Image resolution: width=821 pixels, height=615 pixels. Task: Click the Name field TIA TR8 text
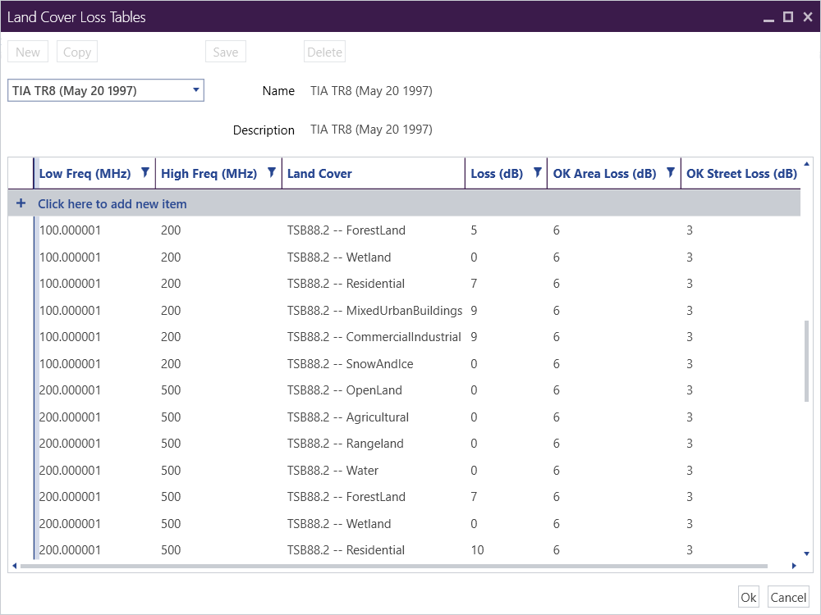point(371,91)
